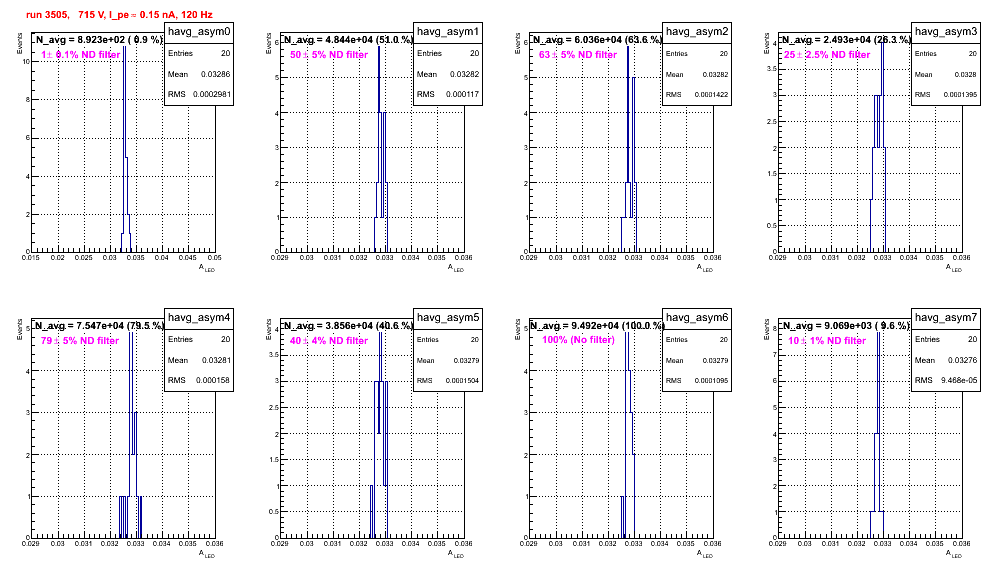
Task: Click the '10± 1% ND filter' label
Action: [x=827, y=341]
